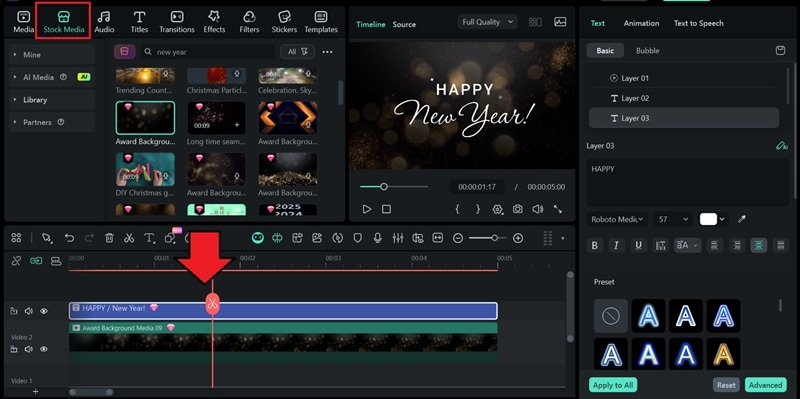Image resolution: width=800 pixels, height=399 pixels.
Task: Expand the AI Media category
Action: (52, 77)
